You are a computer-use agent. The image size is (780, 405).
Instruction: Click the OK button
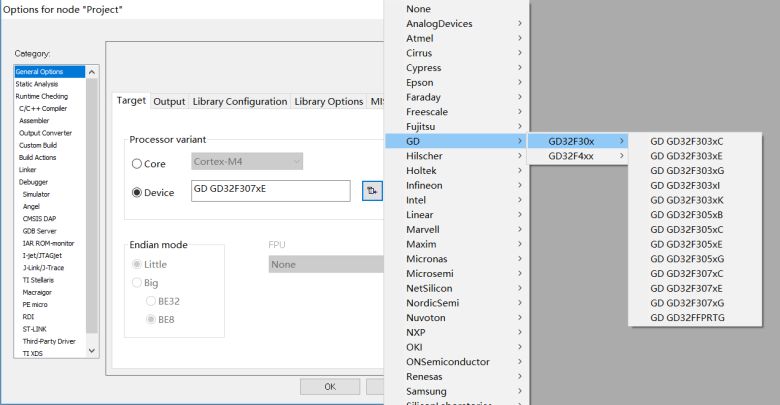click(330, 387)
